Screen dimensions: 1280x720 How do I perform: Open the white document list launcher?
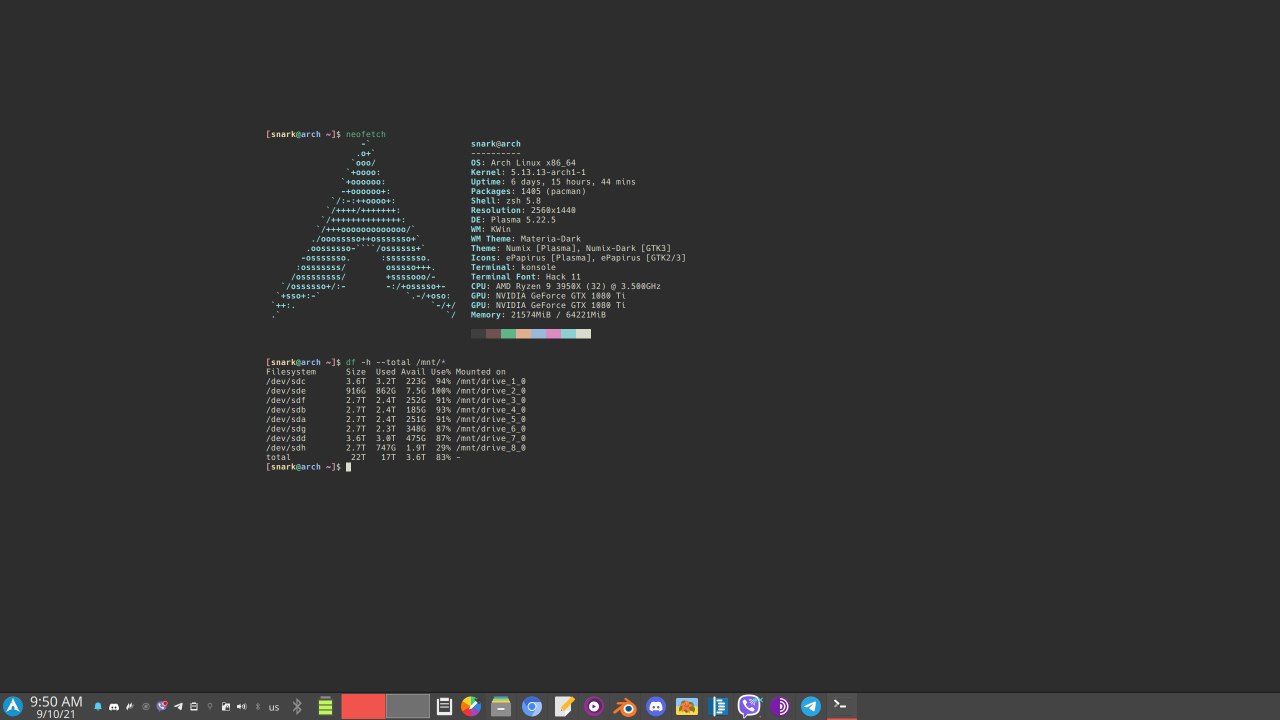(x=444, y=707)
